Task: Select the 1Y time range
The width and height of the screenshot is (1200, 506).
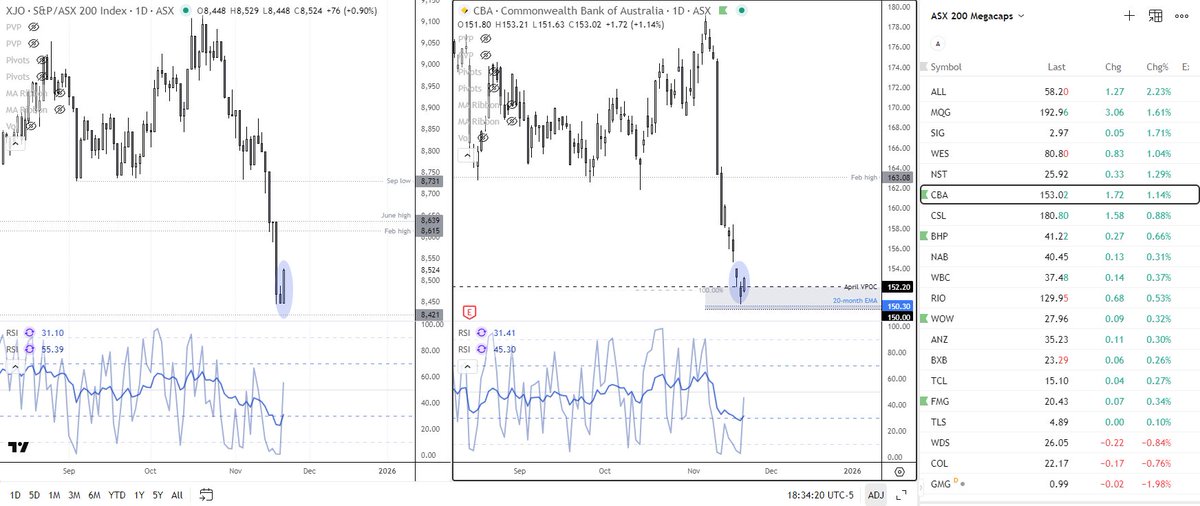Action: (139, 494)
